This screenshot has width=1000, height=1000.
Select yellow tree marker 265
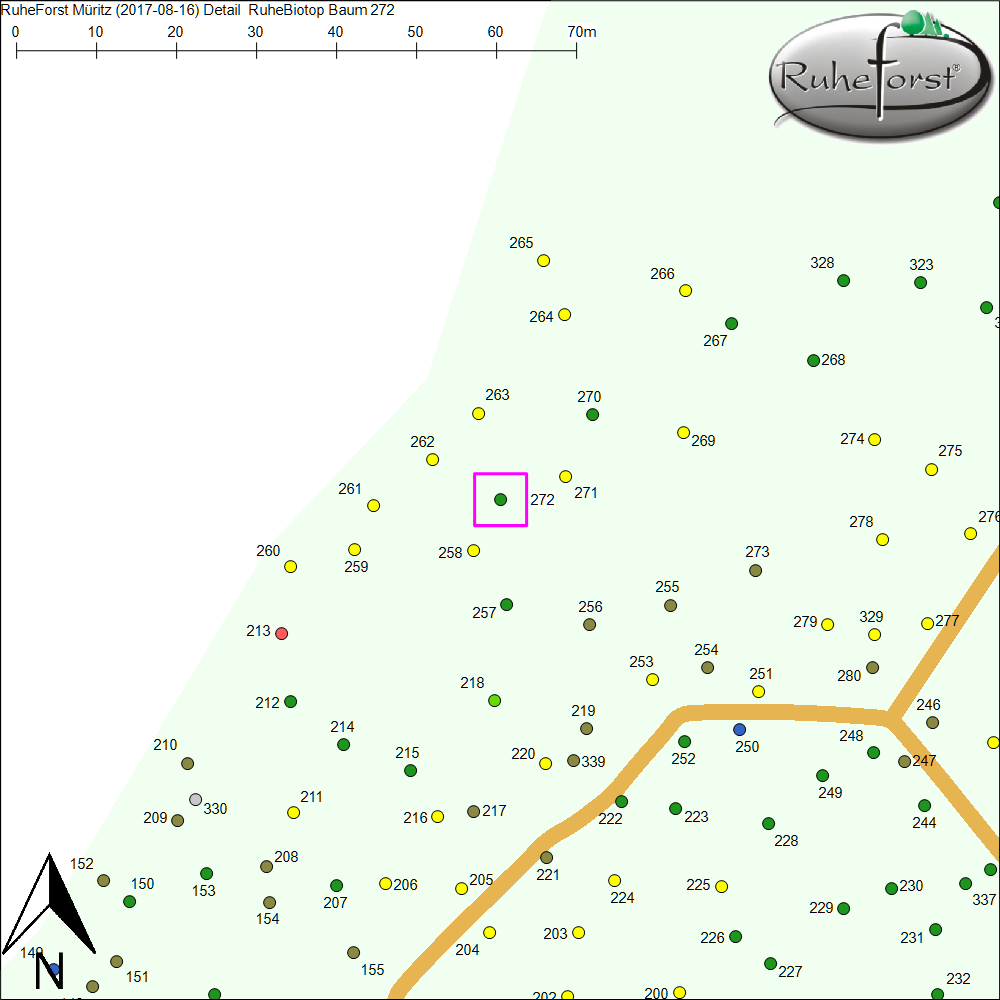tap(544, 260)
